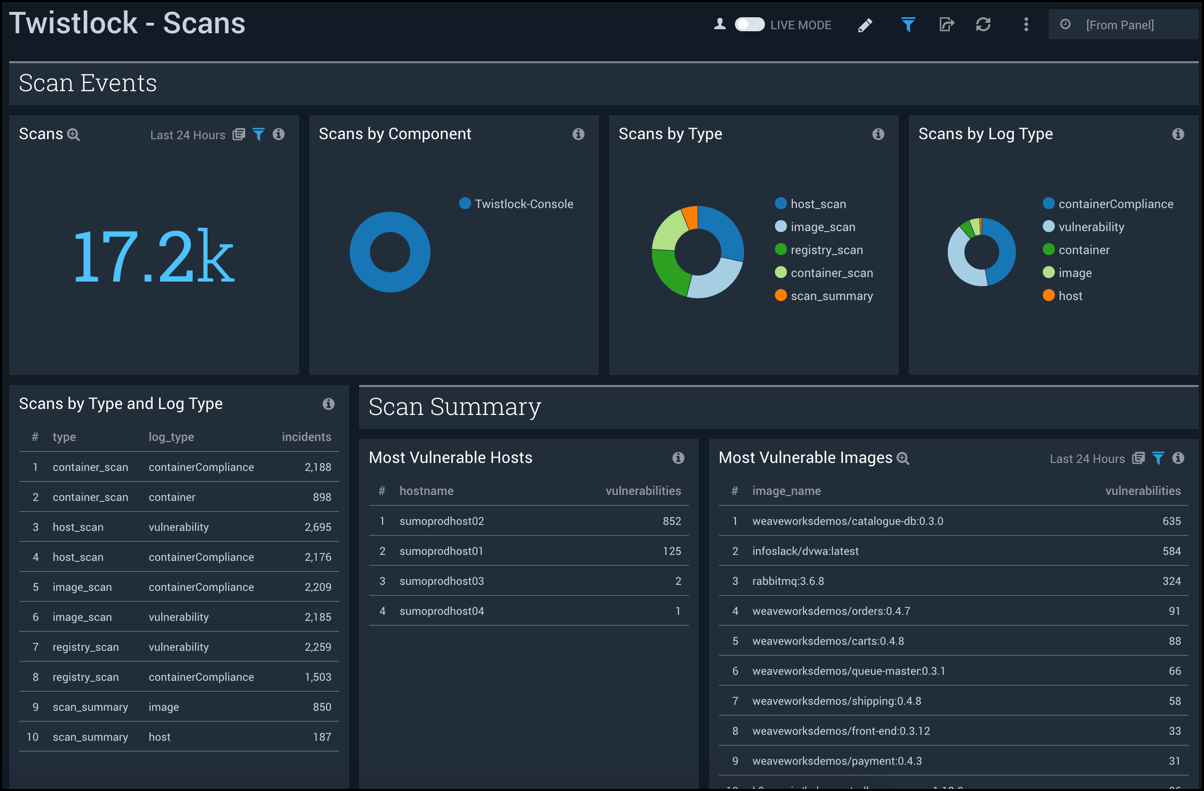
Task: Open the three-dot overflow menu in the header
Action: [1026, 24]
